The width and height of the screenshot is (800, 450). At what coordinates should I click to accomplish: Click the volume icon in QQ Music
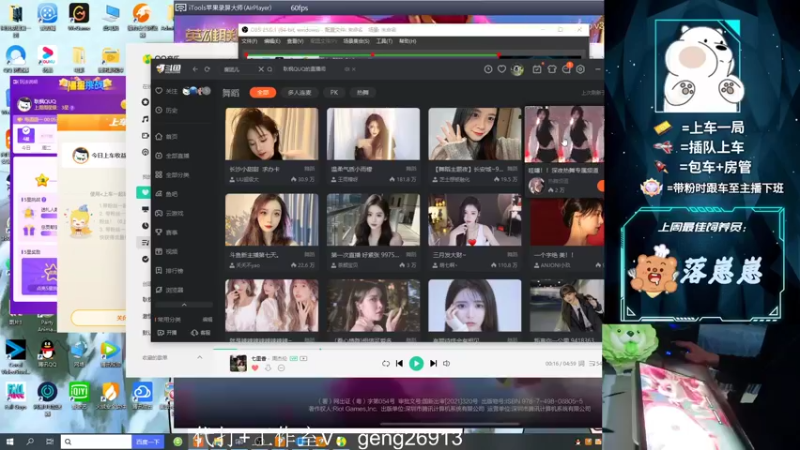446,363
